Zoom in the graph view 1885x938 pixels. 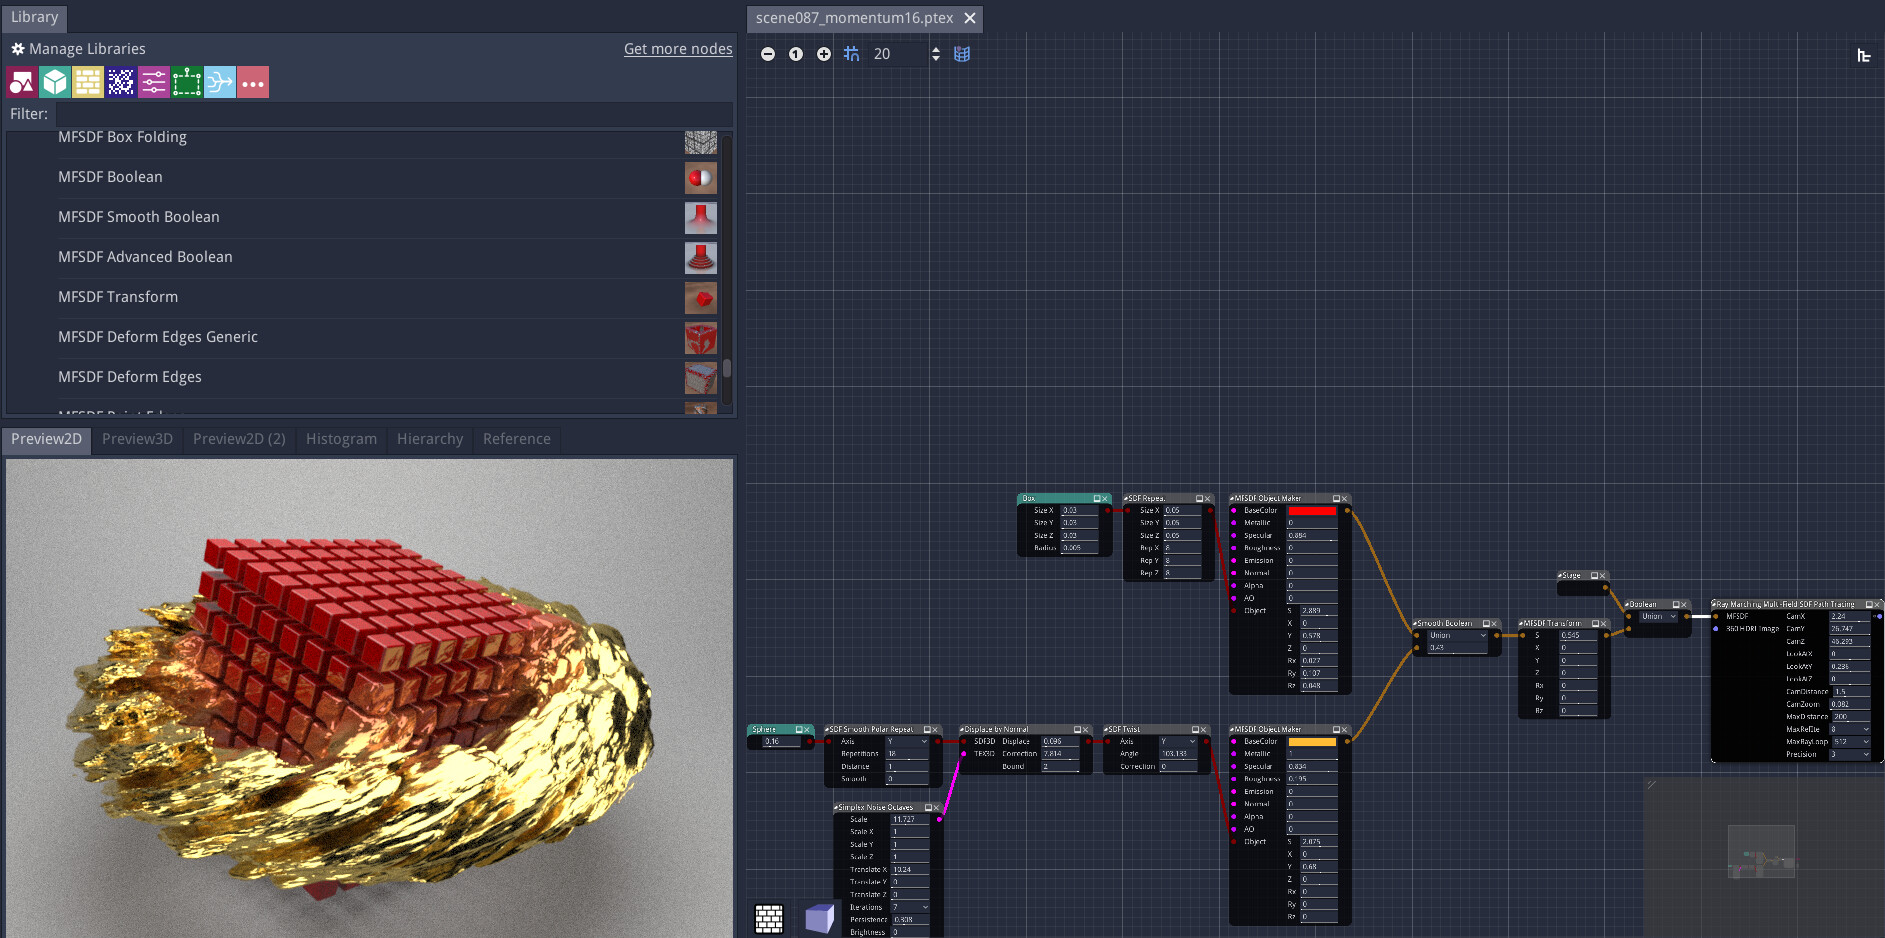[x=824, y=54]
